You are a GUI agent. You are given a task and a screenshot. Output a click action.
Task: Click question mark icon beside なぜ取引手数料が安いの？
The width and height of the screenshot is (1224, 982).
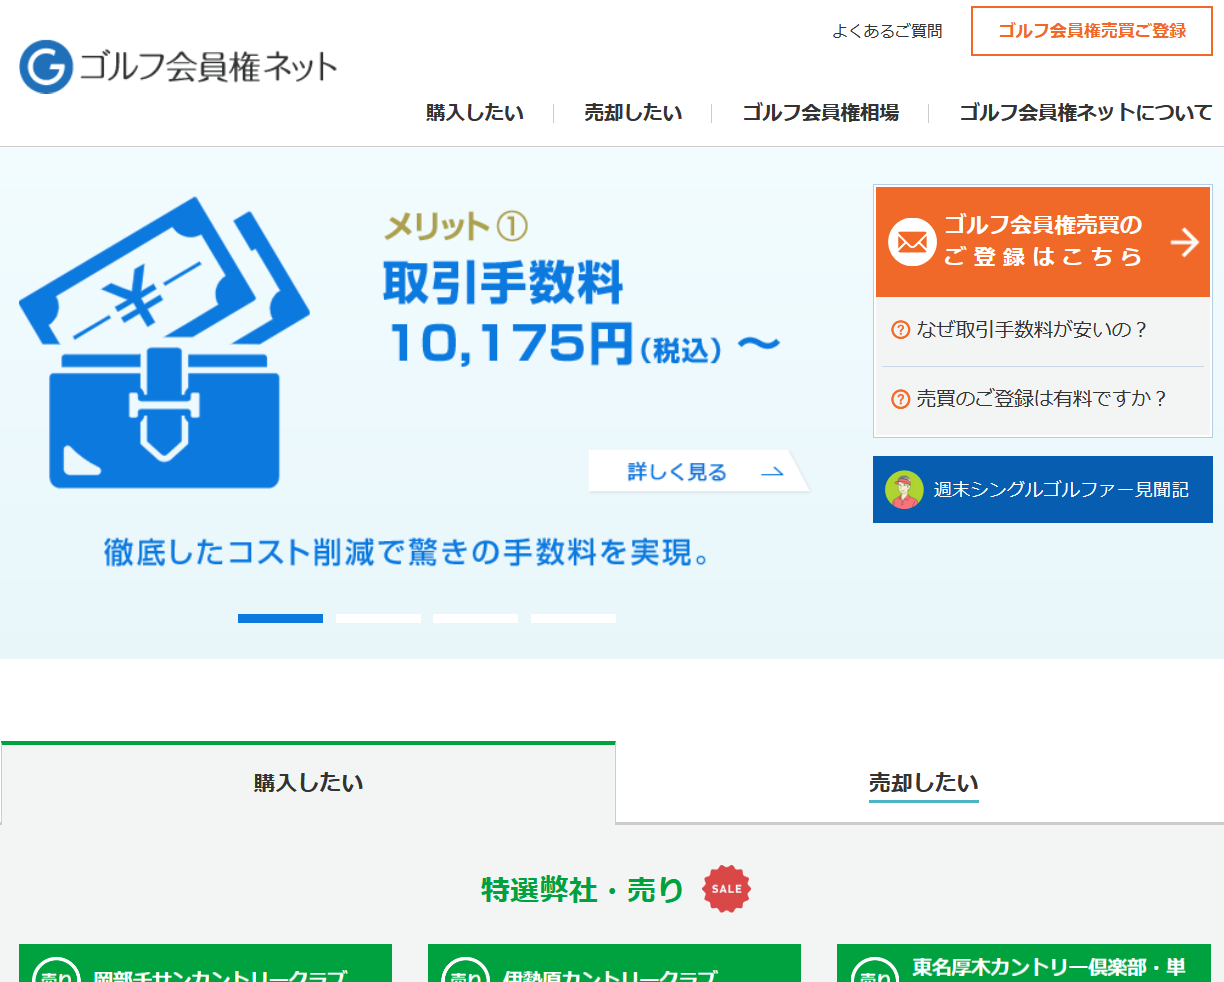900,330
